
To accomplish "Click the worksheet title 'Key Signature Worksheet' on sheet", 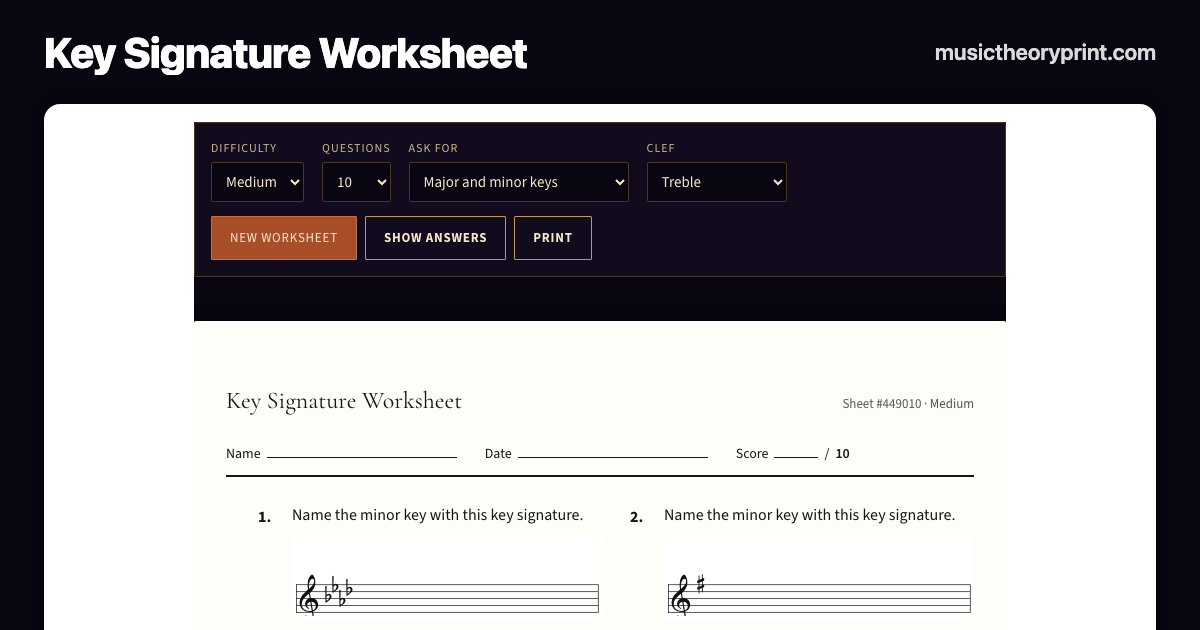I will pos(344,402).
